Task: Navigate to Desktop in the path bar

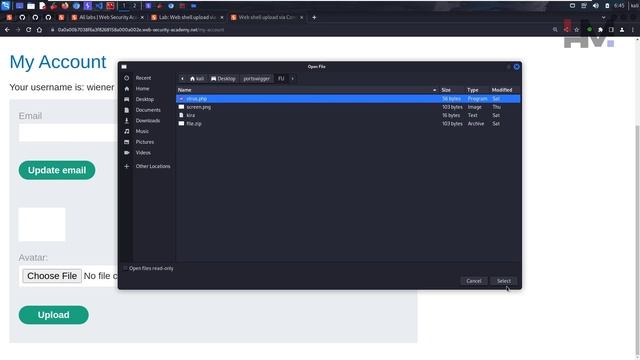Action: pyautogui.click(x=223, y=78)
